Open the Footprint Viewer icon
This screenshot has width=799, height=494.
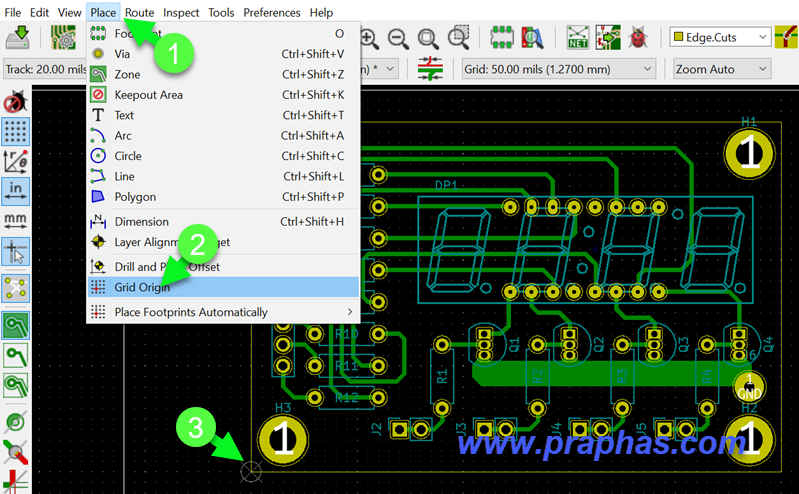tap(532, 37)
